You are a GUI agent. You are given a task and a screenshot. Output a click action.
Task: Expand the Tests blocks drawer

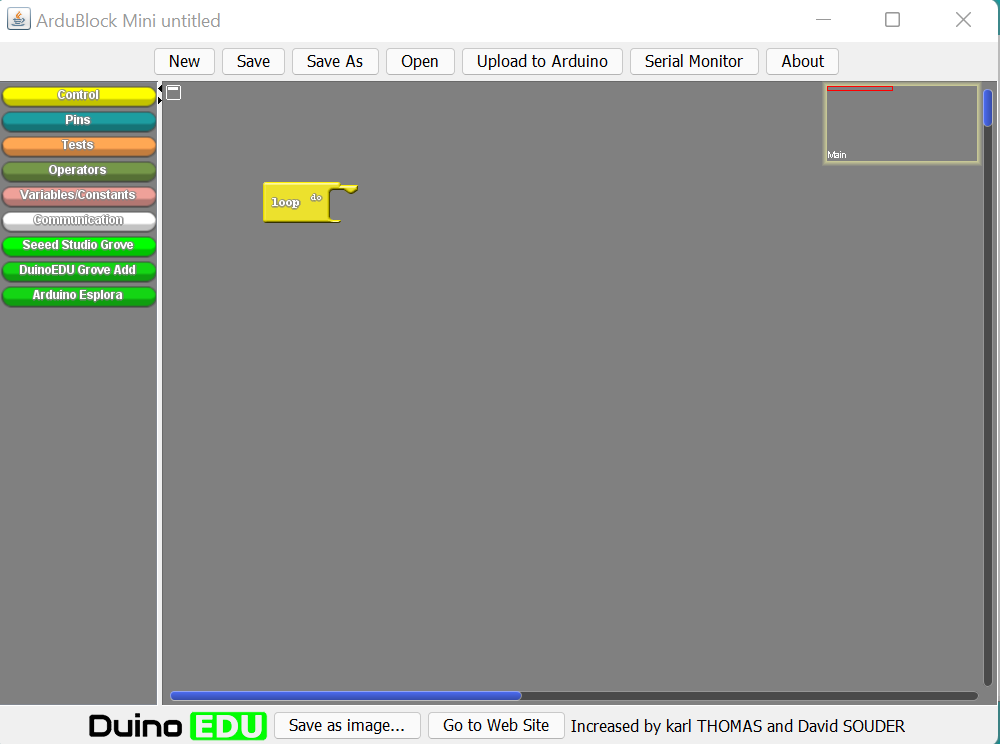click(x=78, y=146)
